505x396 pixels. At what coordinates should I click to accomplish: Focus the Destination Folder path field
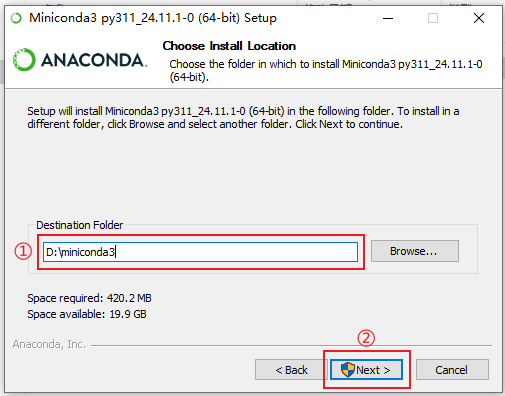[200, 252]
